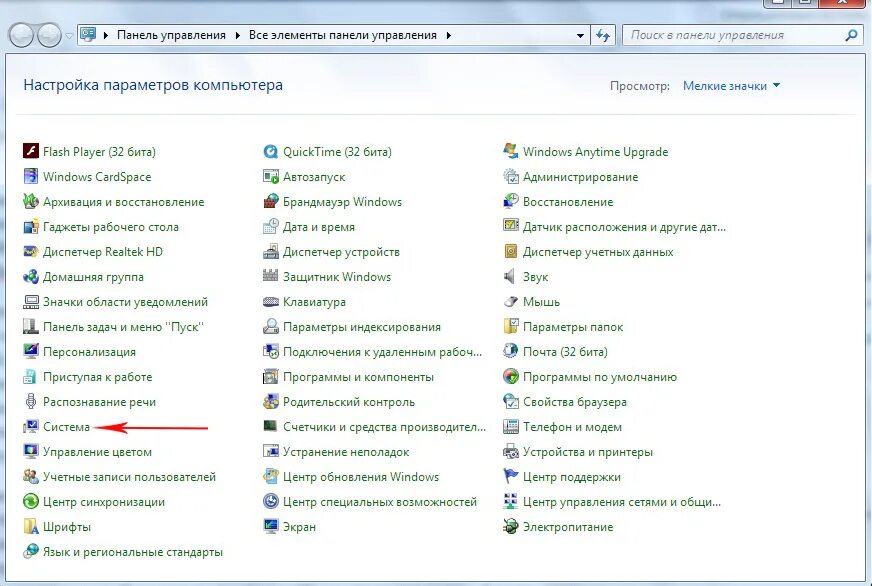Expand arrow after Все элементы панели управления

448,35
